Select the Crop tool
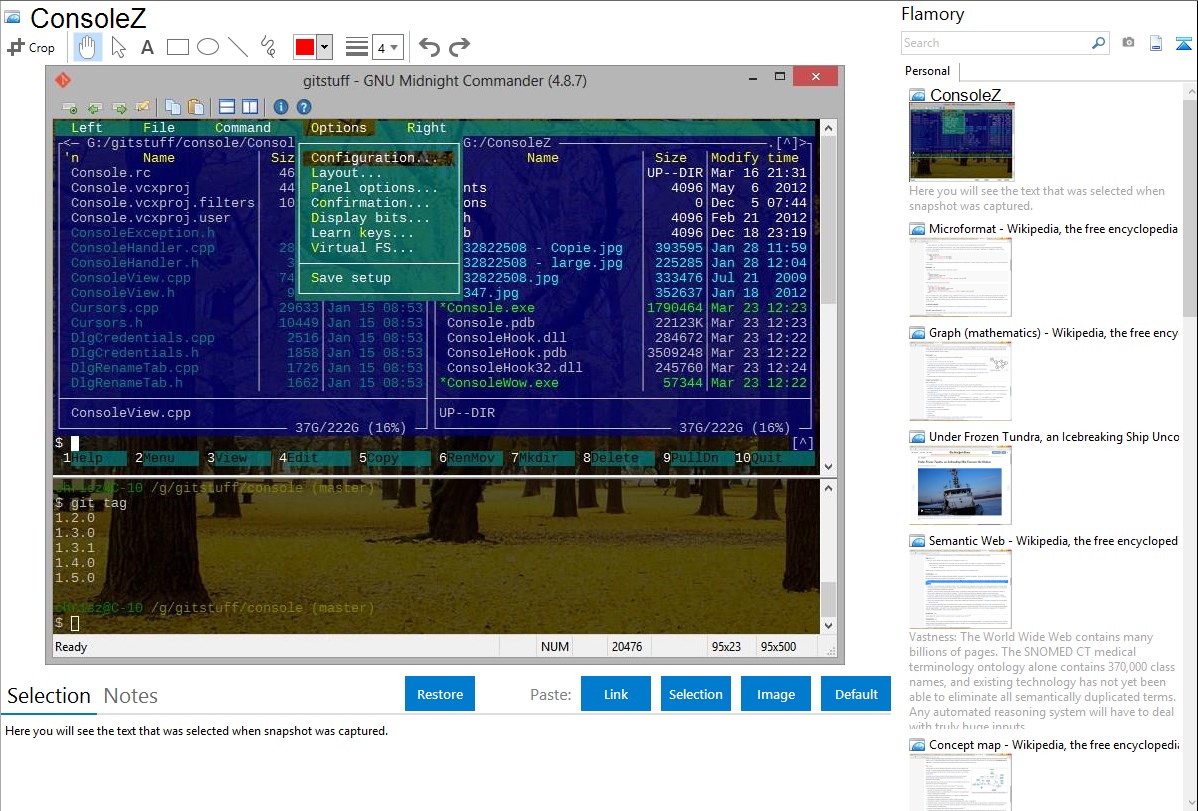This screenshot has height=811, width=1198. (31, 47)
